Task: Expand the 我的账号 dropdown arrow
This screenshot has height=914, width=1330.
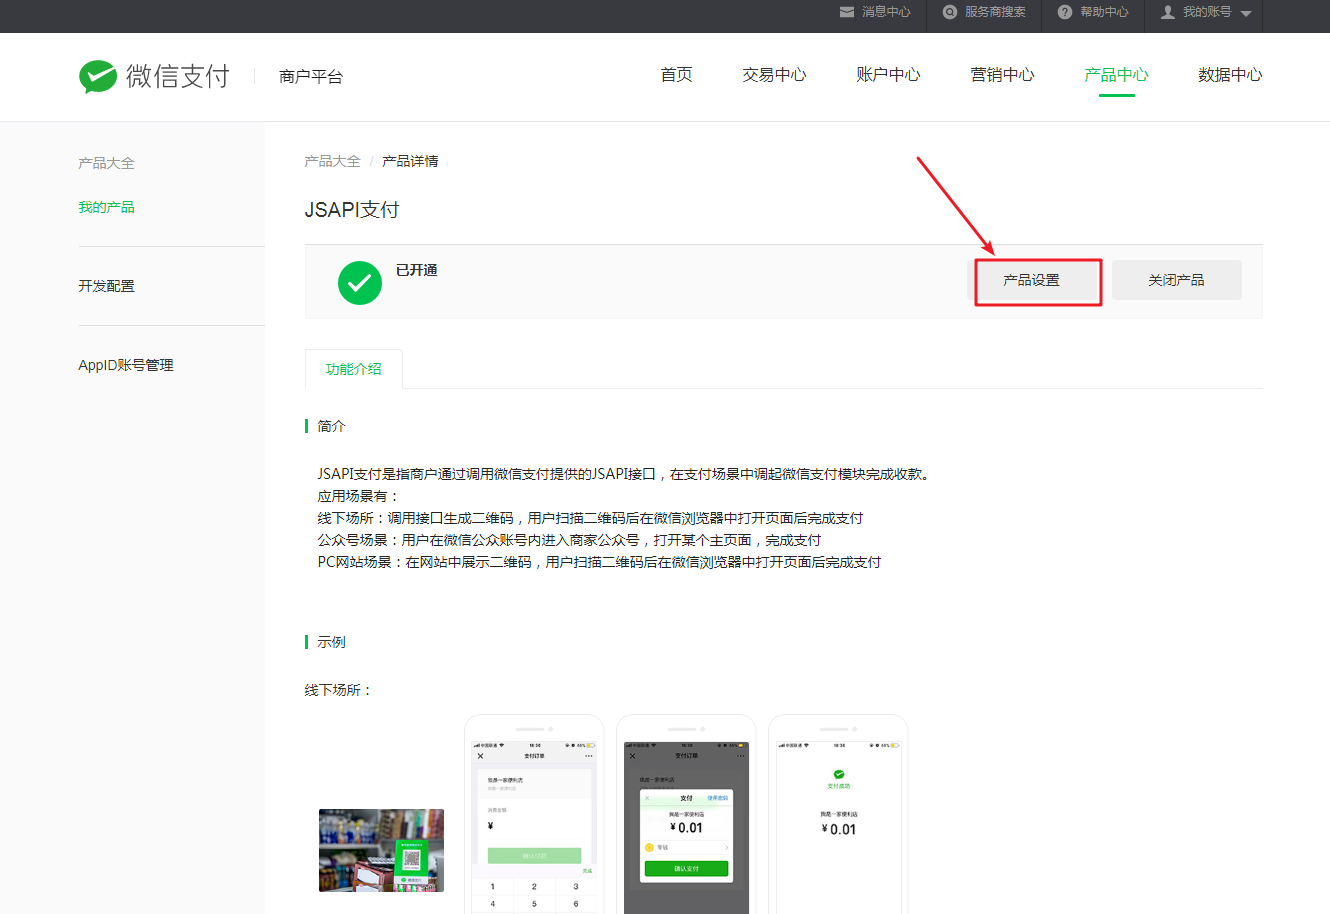Action: [1246, 14]
